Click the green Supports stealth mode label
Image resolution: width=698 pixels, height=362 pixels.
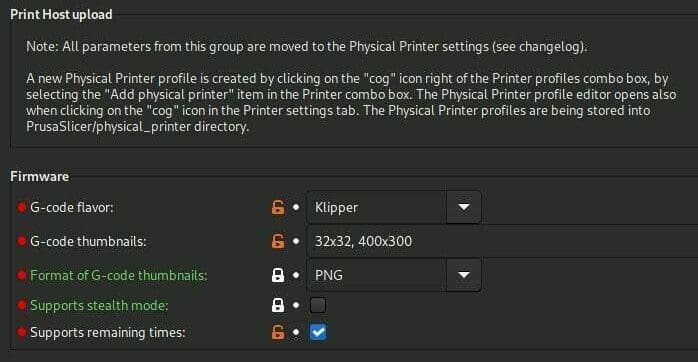99,305
